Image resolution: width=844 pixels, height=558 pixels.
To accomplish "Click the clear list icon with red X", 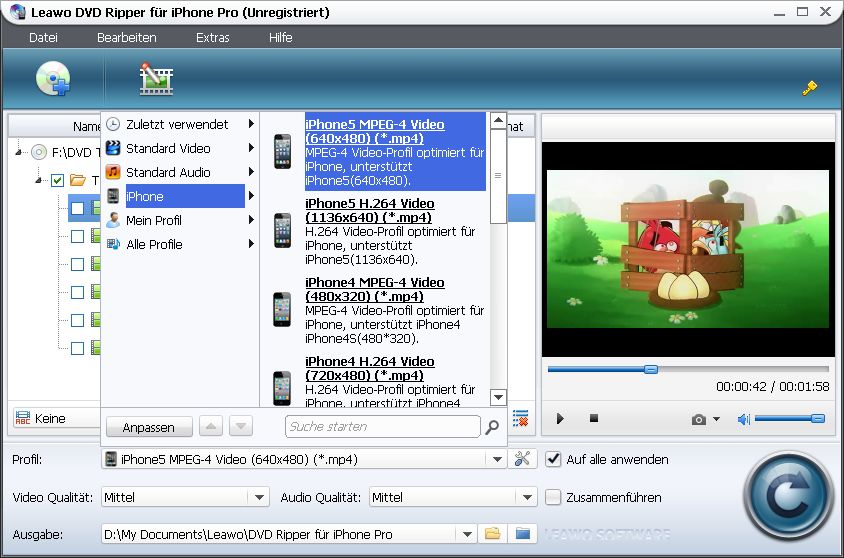I will [520, 419].
